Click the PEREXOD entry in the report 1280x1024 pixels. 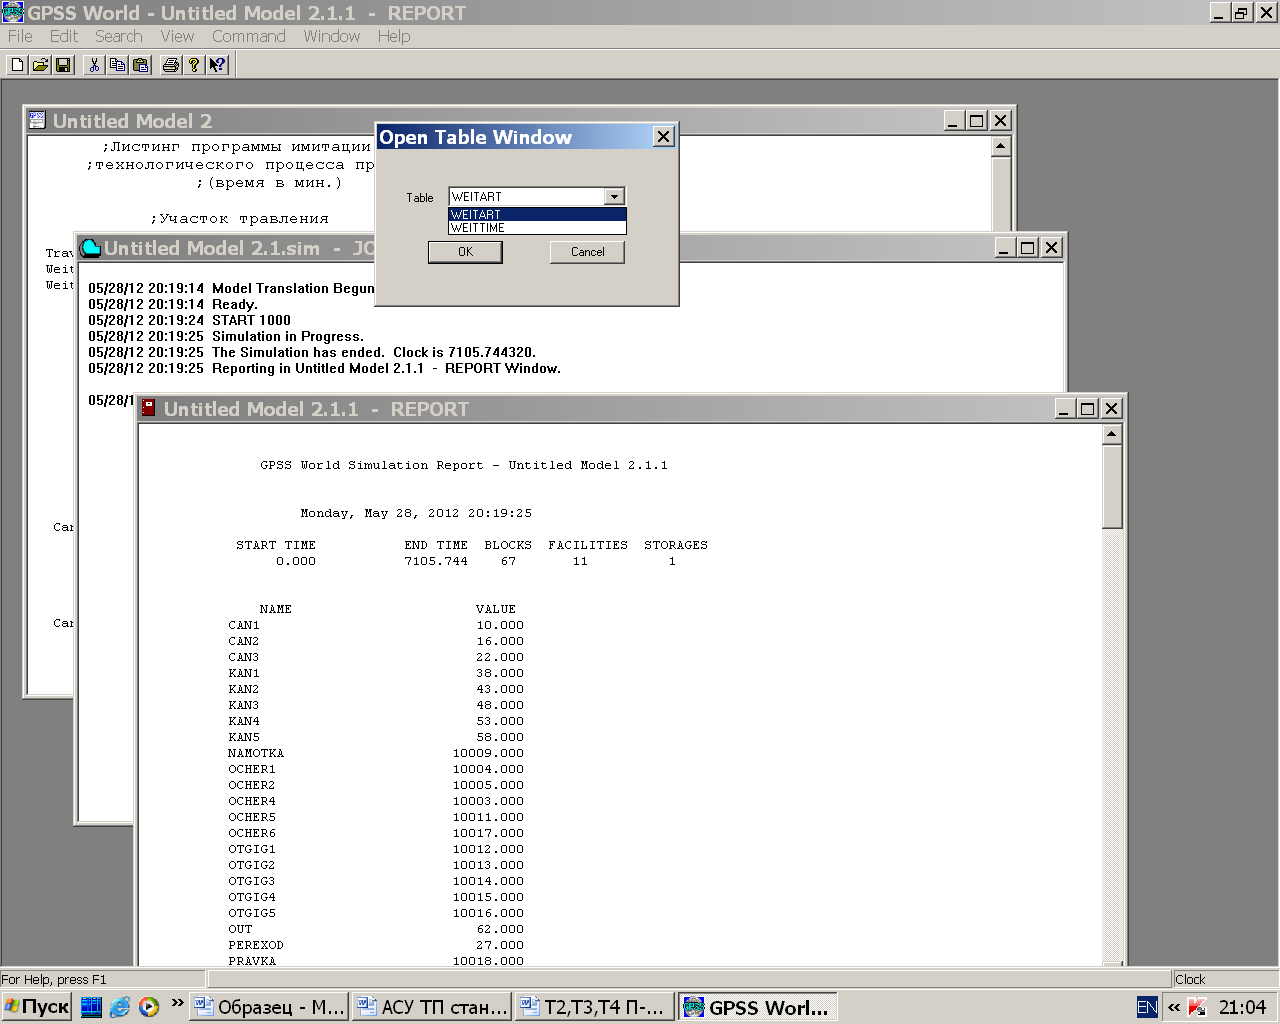tap(256, 945)
